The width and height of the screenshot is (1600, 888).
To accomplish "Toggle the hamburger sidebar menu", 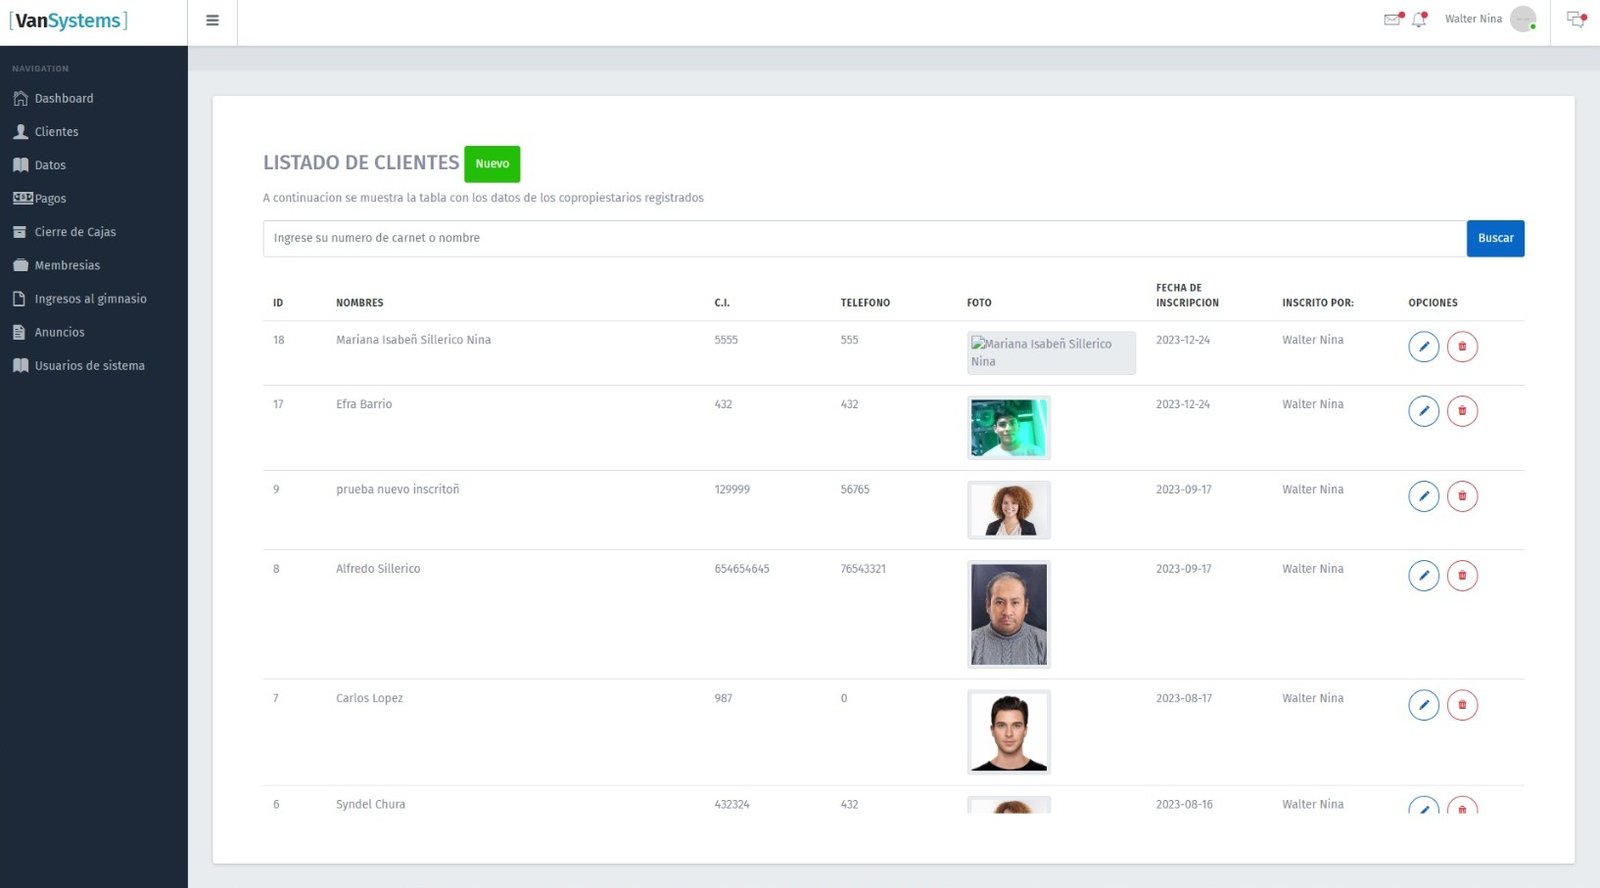I will click(x=212, y=20).
